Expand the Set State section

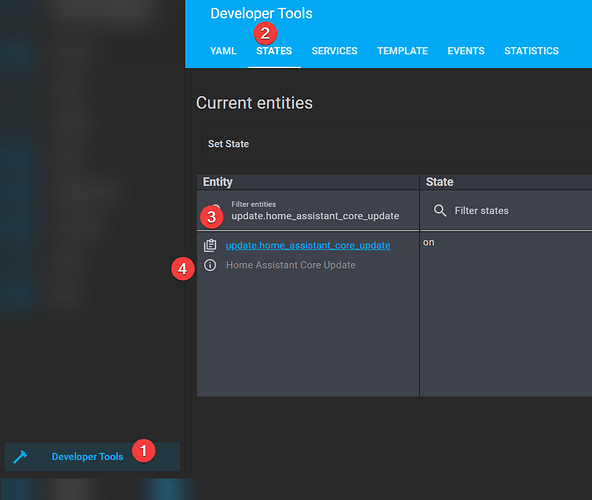396,144
